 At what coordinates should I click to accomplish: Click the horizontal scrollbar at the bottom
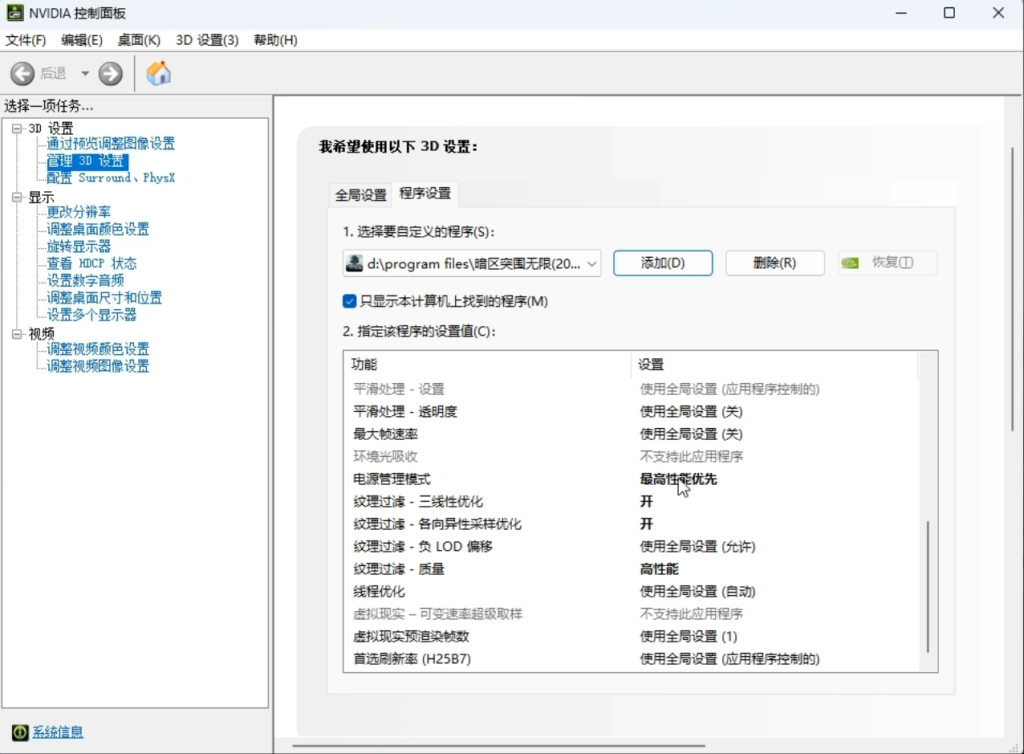click(499, 746)
